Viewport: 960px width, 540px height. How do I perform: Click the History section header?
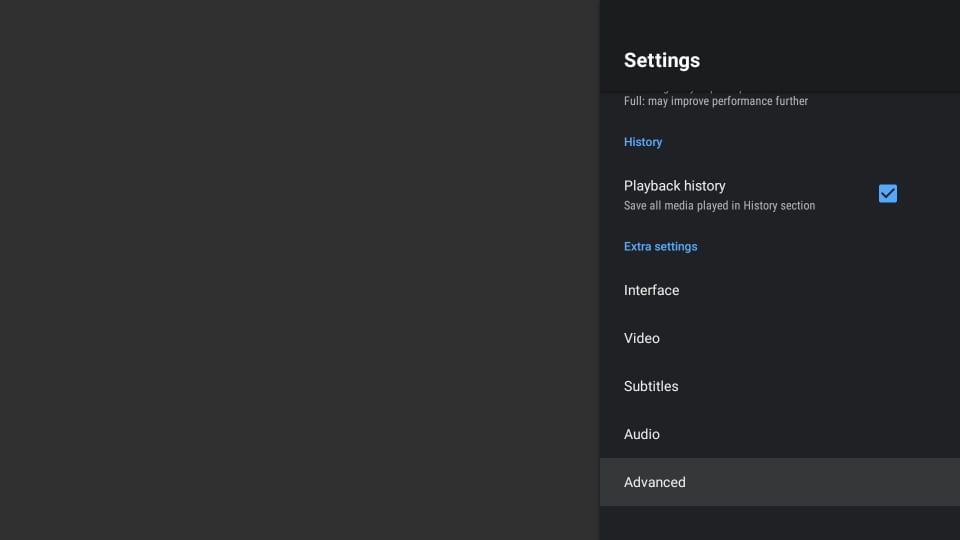643,142
